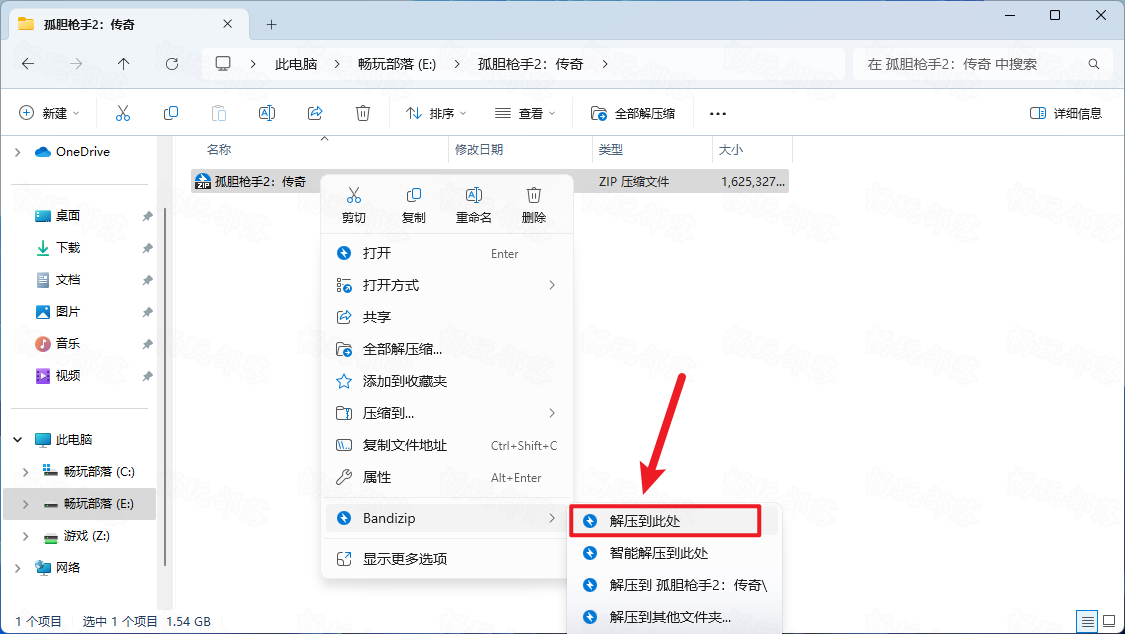Open the 排序 sort dropdown

click(436, 113)
